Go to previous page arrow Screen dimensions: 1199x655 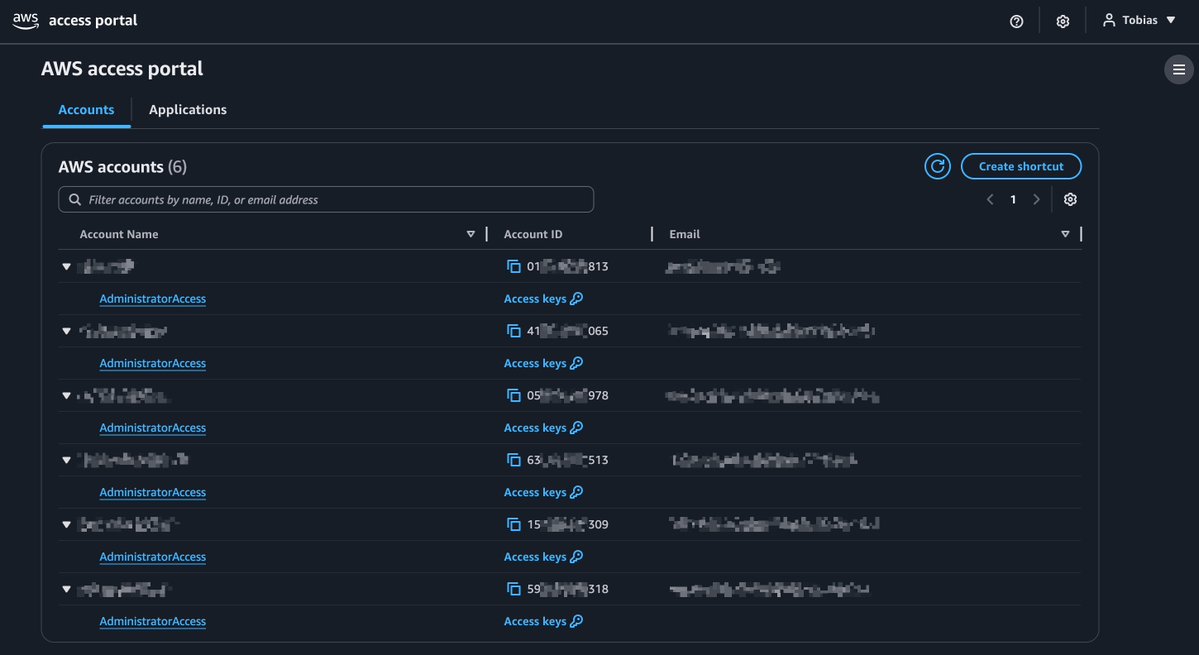pos(989,199)
